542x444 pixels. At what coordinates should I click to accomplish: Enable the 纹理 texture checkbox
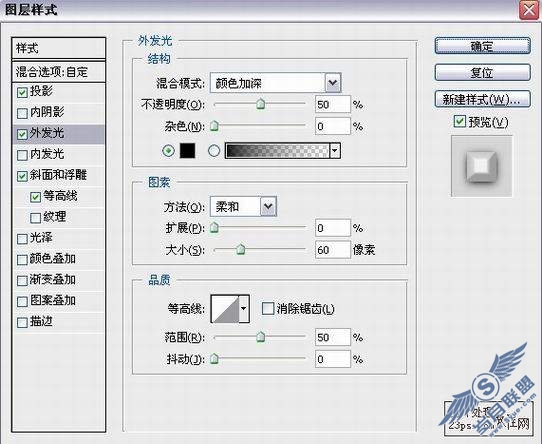(x=35, y=218)
